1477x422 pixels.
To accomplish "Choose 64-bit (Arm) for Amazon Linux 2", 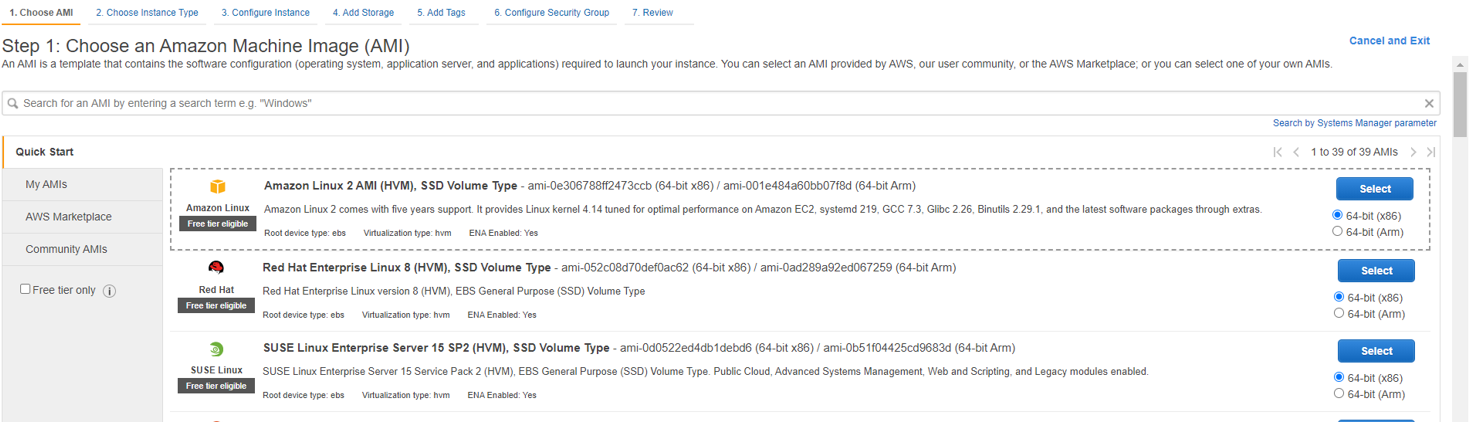I will [x=1338, y=231].
